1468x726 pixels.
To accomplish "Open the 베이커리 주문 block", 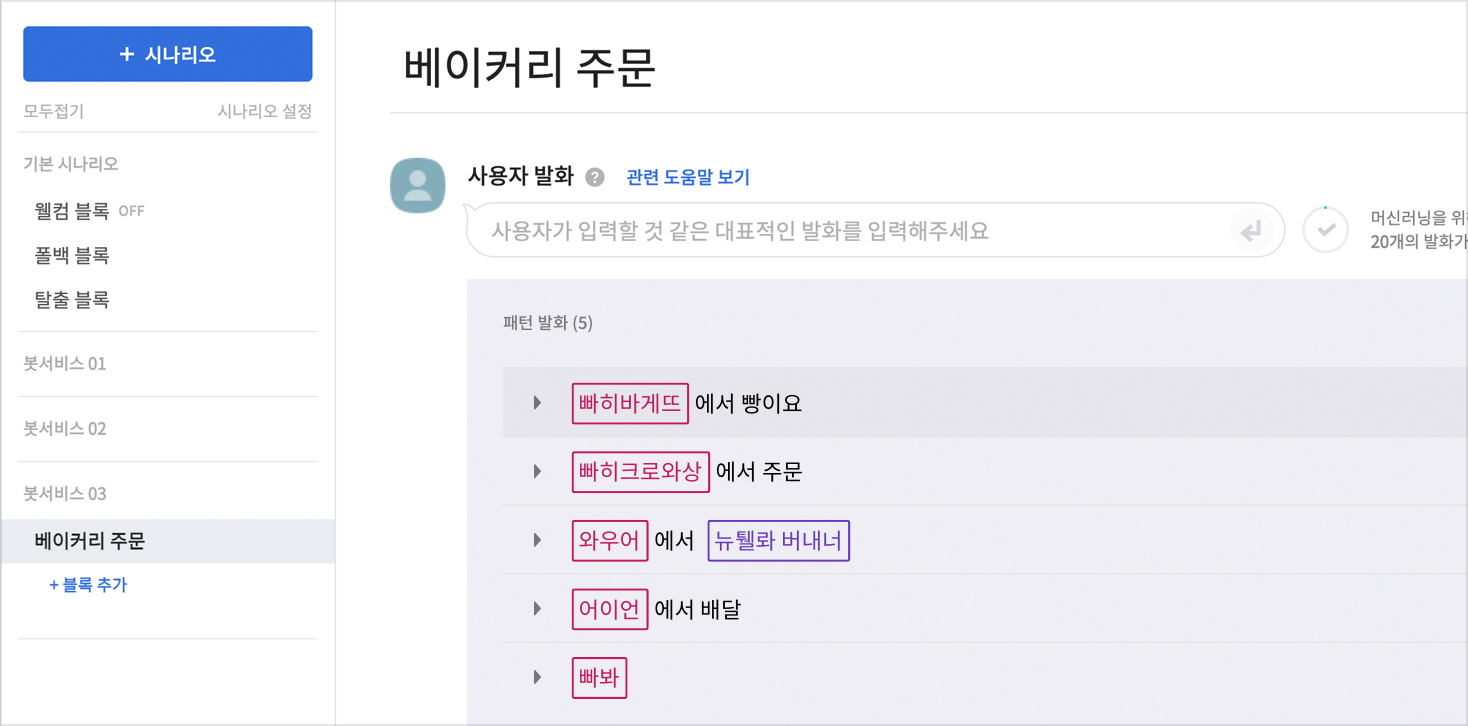I will [x=90, y=541].
